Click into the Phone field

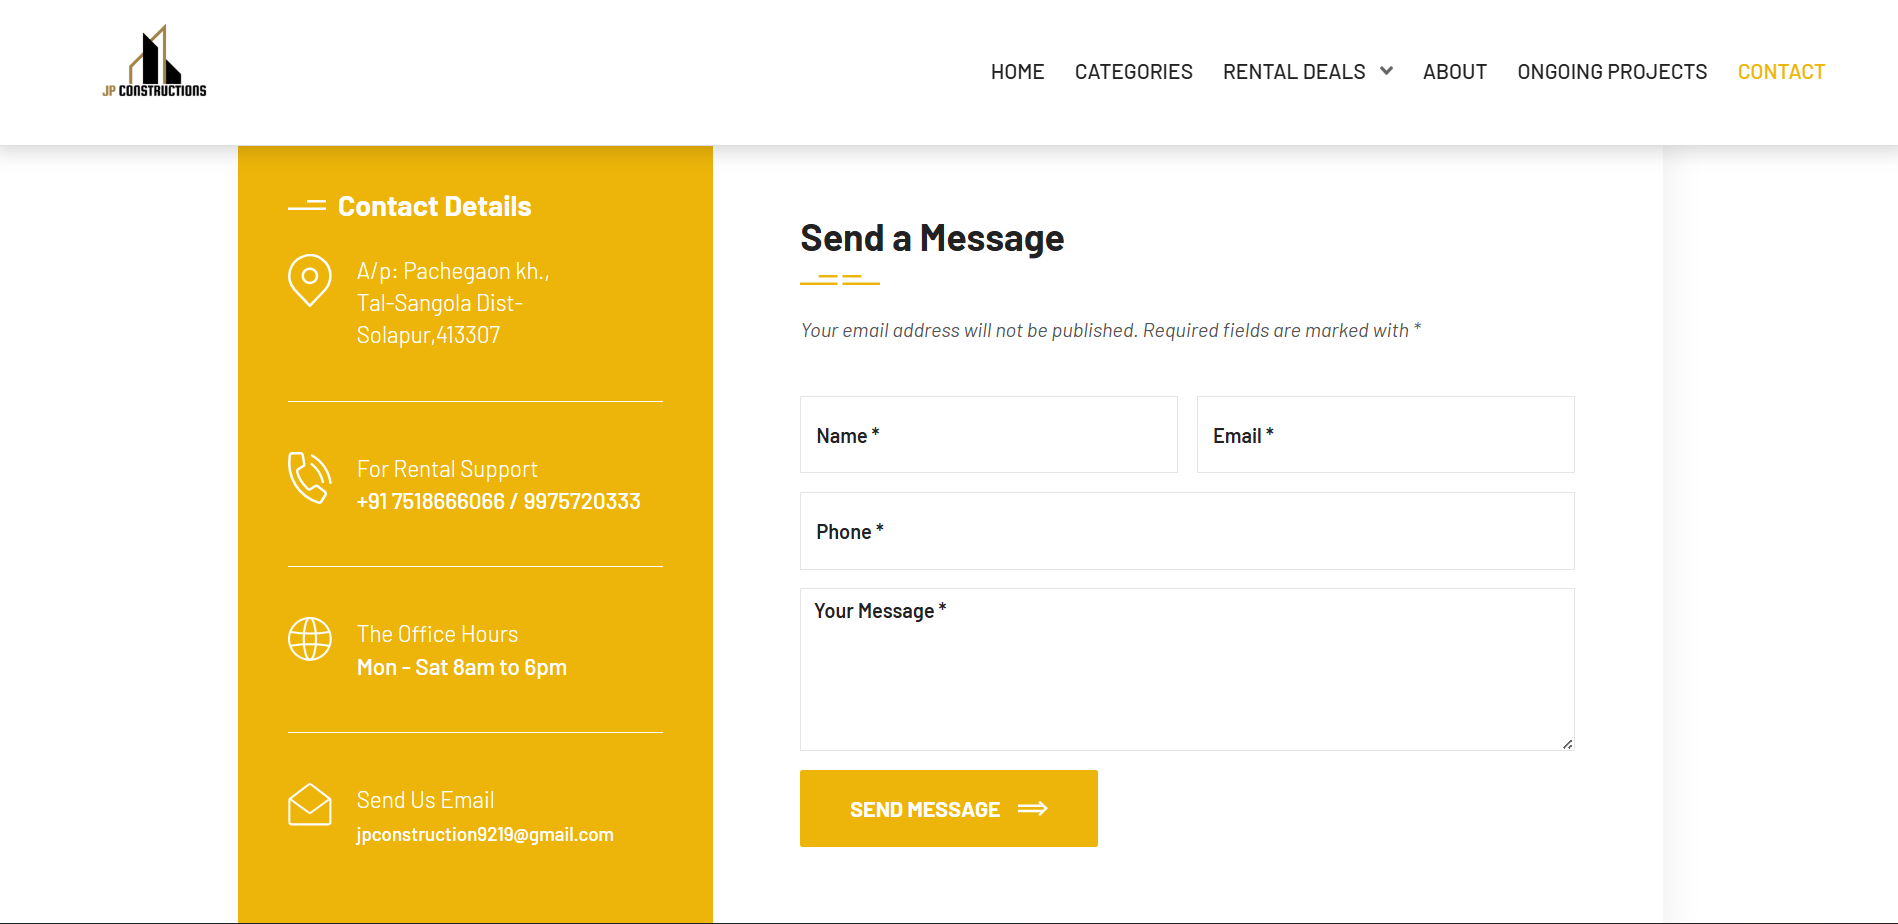tap(1187, 531)
